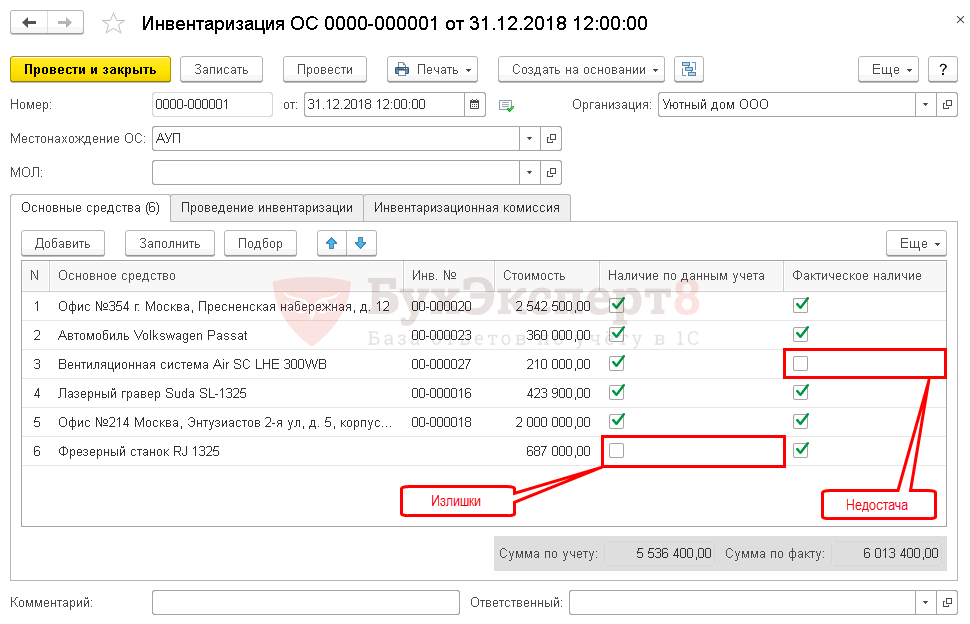Image resolution: width=970 pixels, height=624 pixels.
Task: Open the document structure icon next to Создать на основании
Action: pyautogui.click(x=688, y=69)
